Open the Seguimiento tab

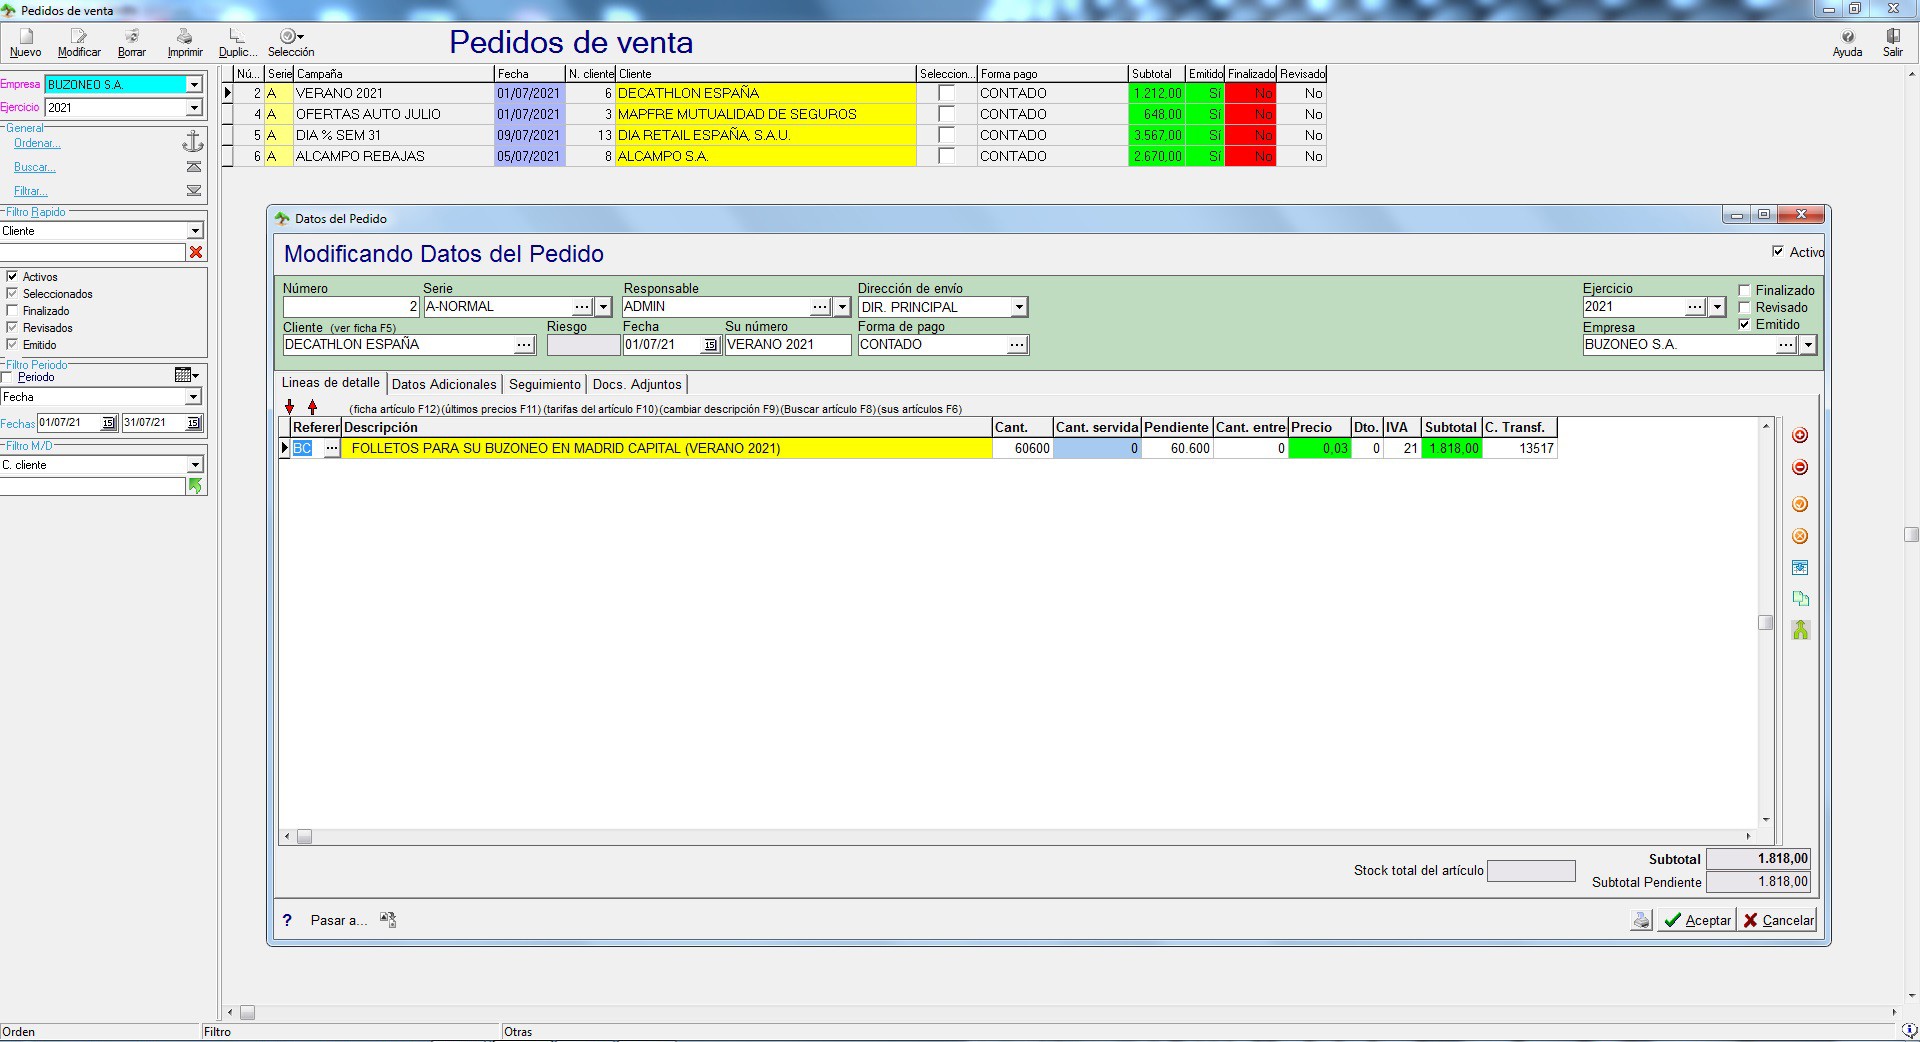tap(545, 384)
